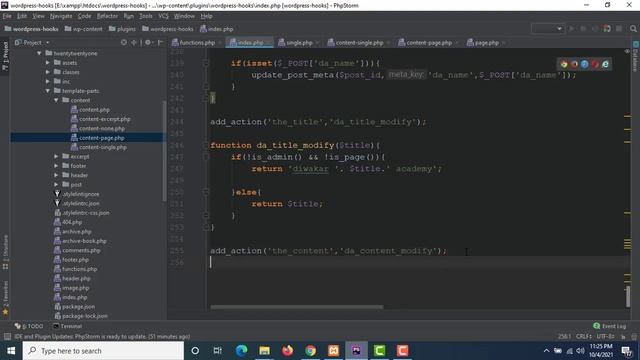The height and width of the screenshot is (360, 640).
Task: Toggle tool window quick access icon in status bar
Action: [x=7, y=336]
